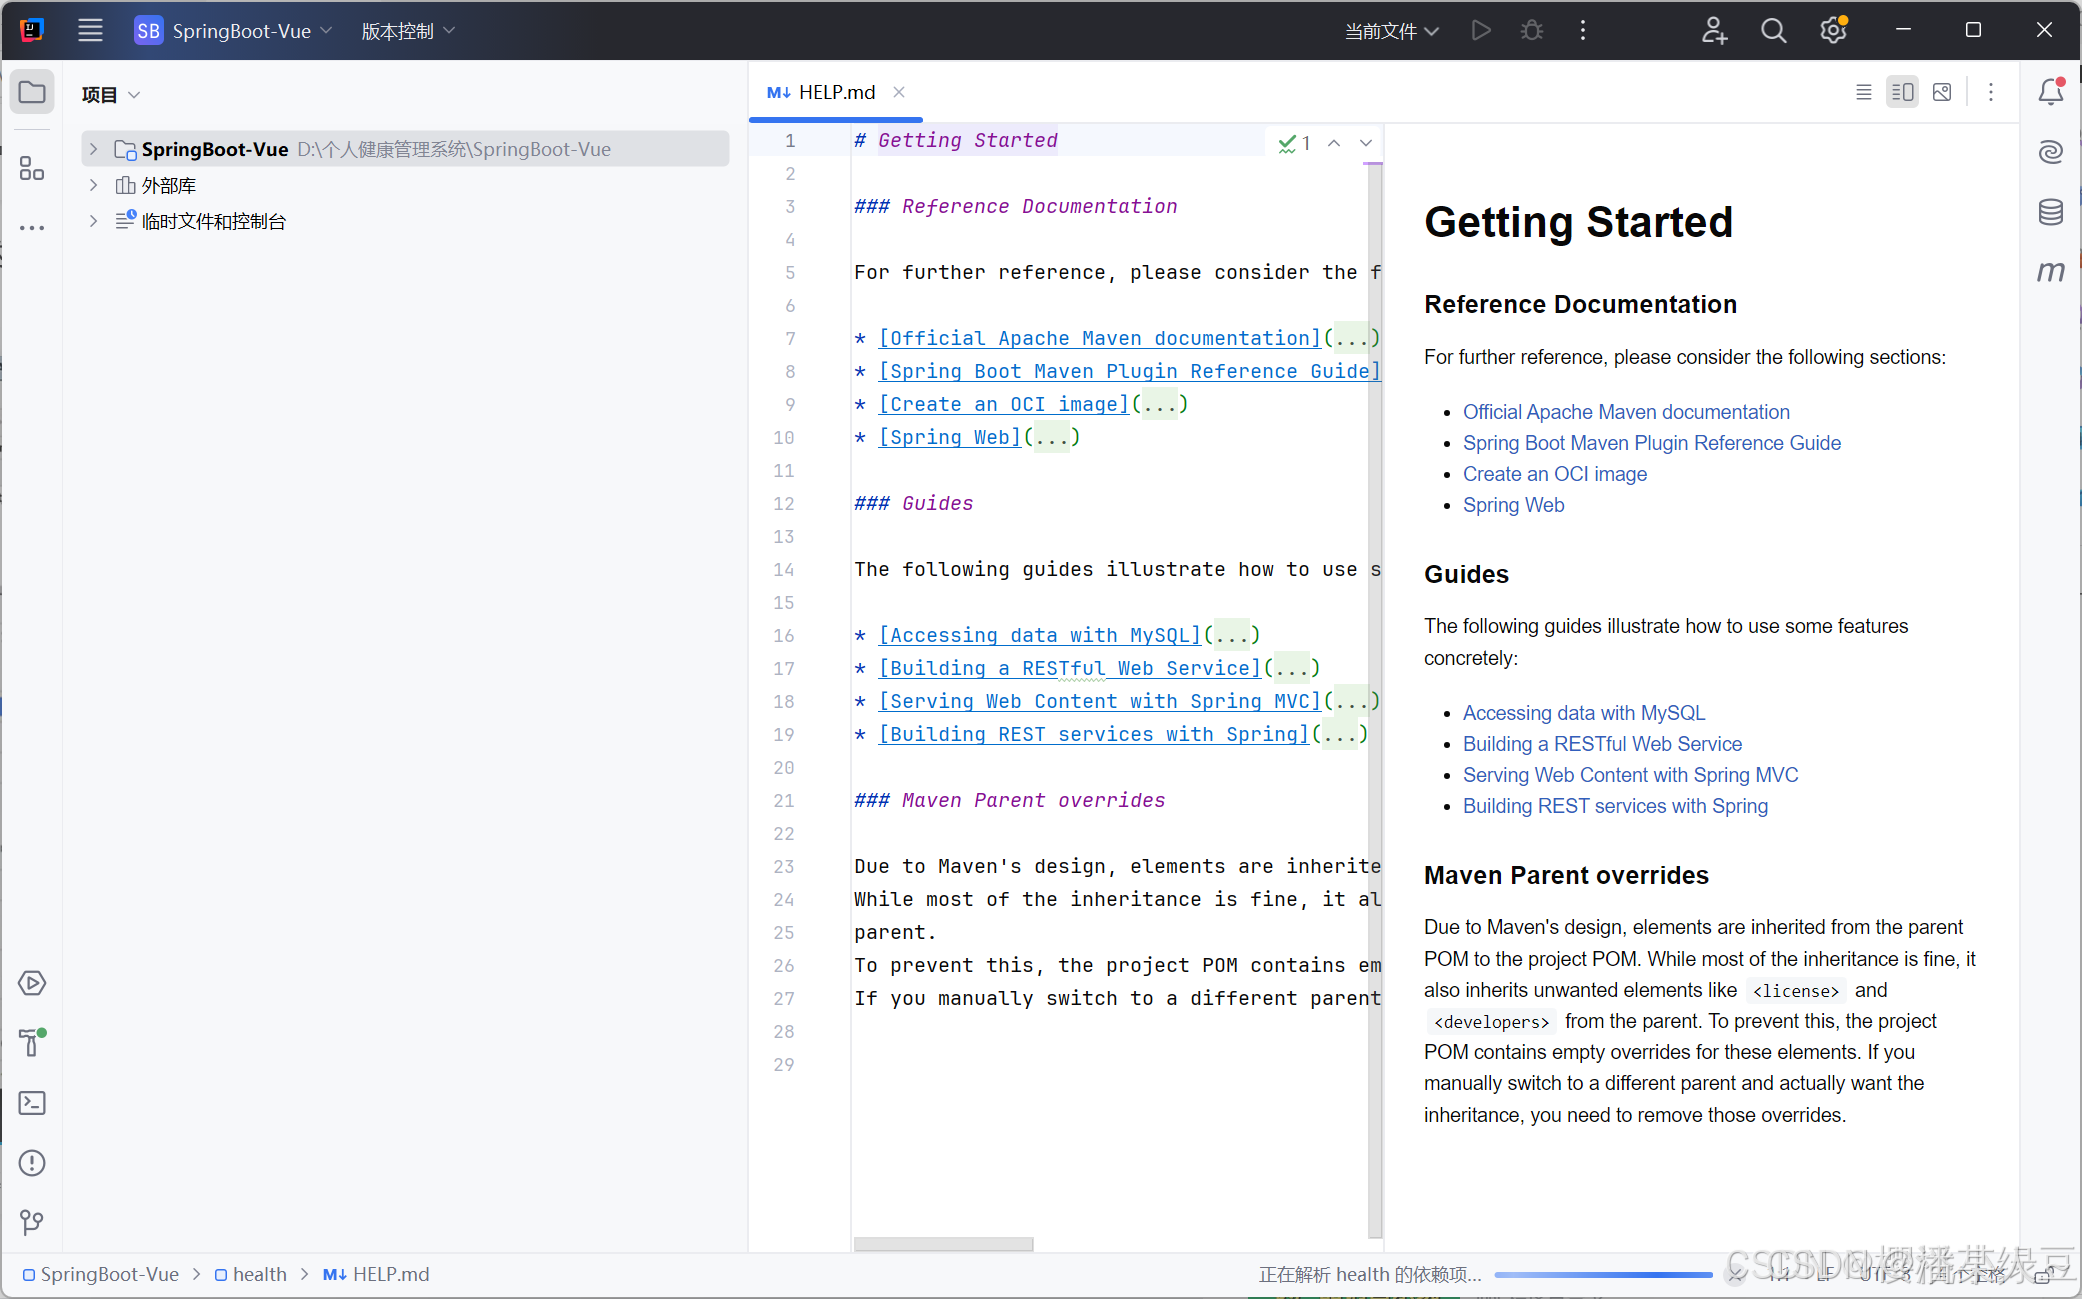Click [Spring Web] link text in editor

[950, 437]
